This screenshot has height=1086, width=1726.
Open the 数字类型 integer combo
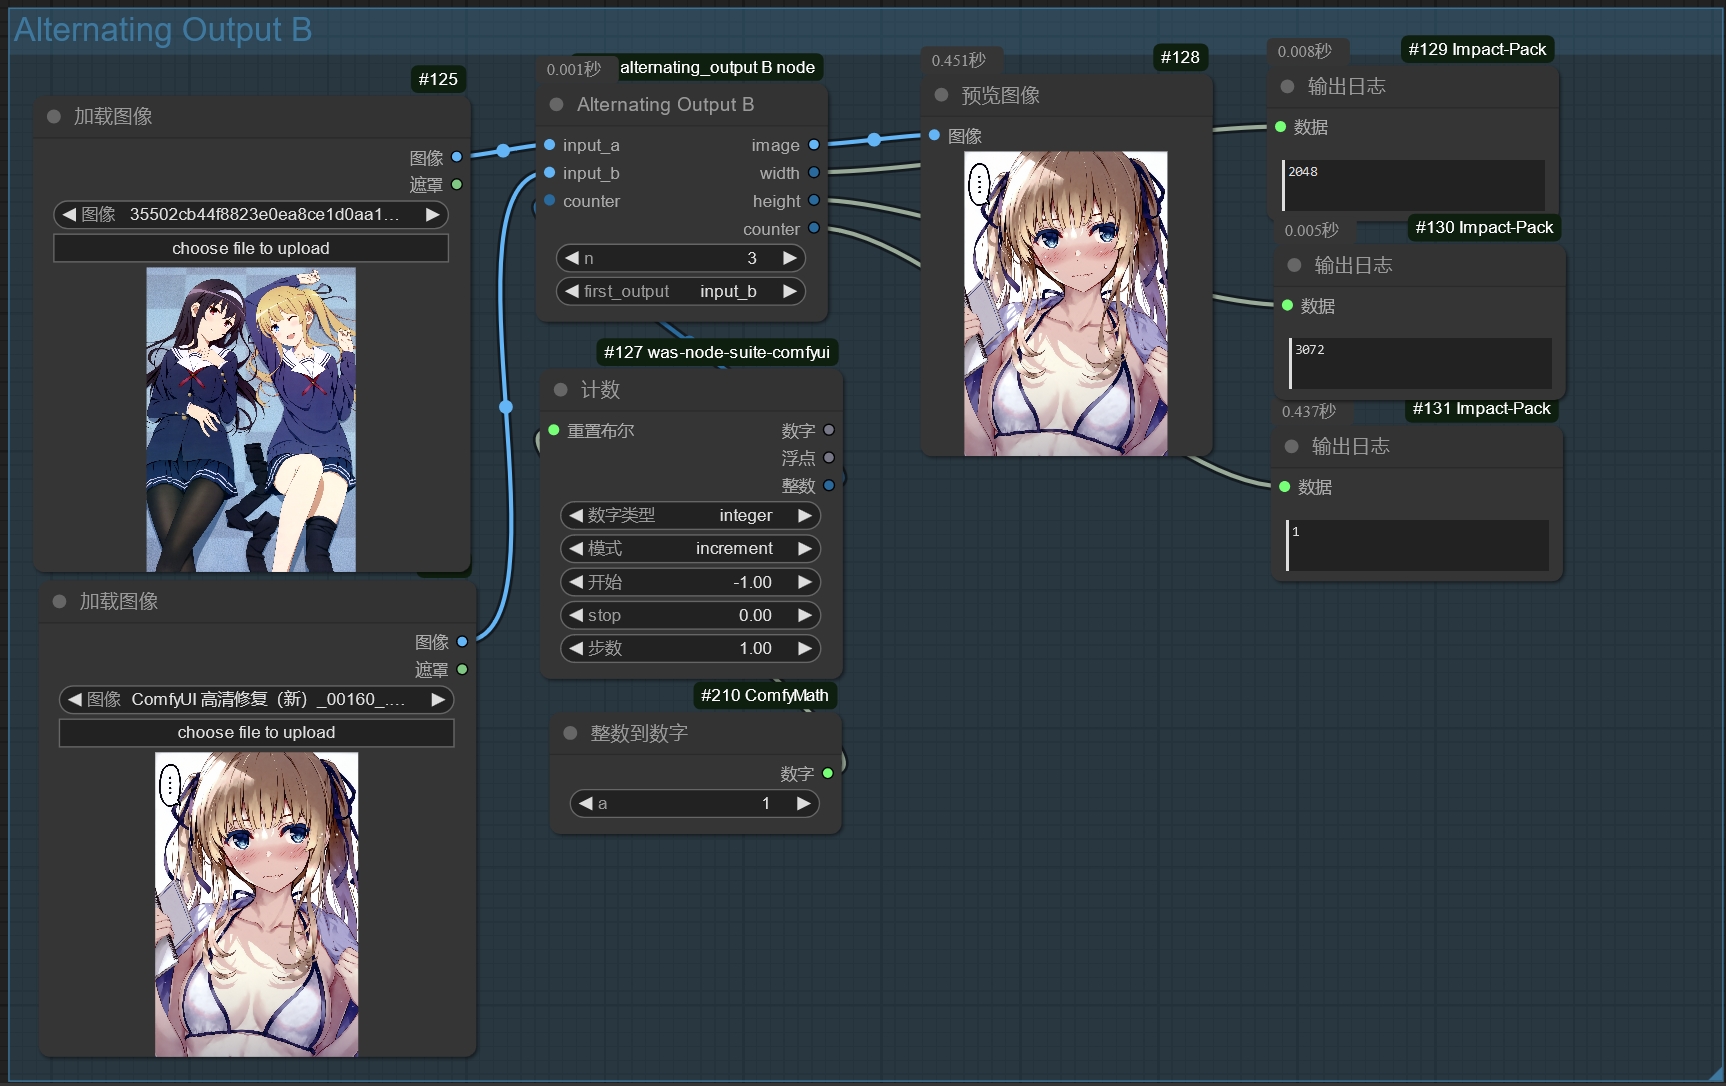click(x=690, y=515)
